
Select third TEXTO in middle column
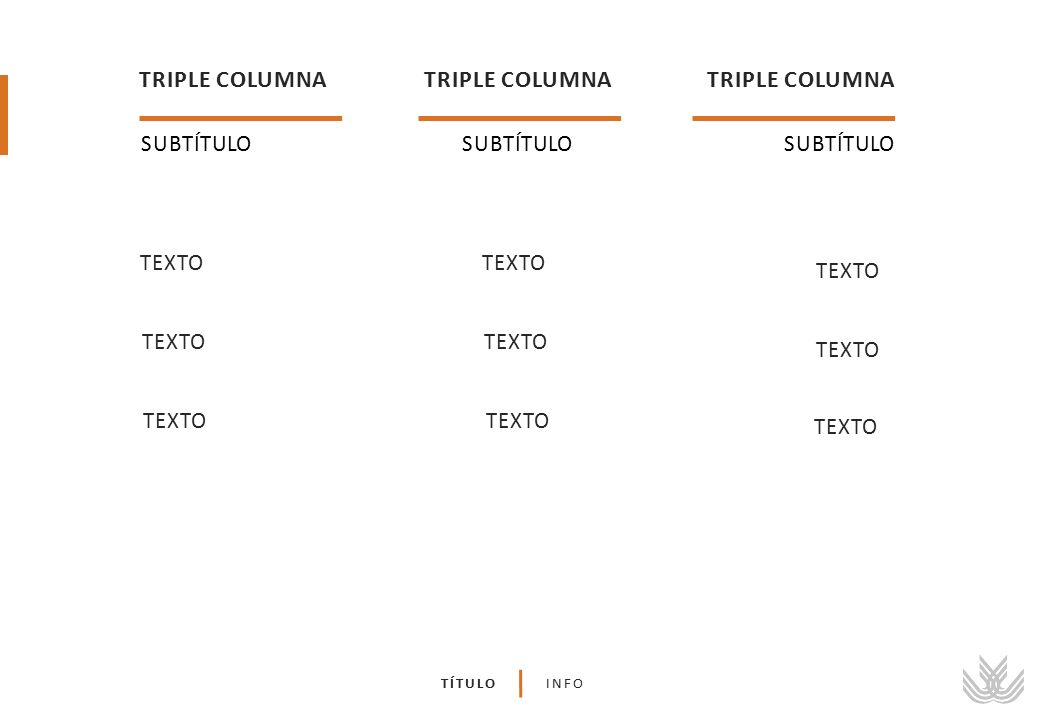[517, 420]
